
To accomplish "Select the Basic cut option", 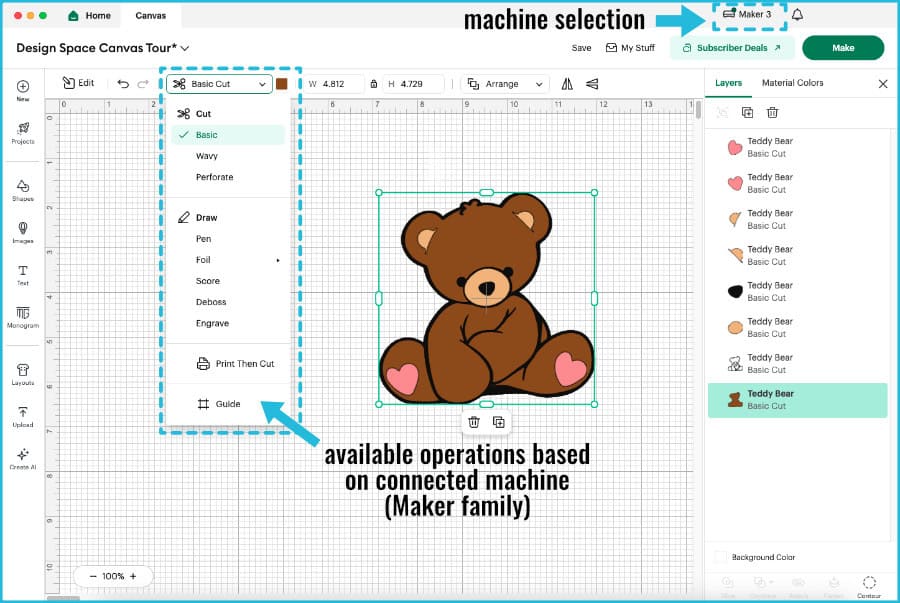I will pos(228,135).
